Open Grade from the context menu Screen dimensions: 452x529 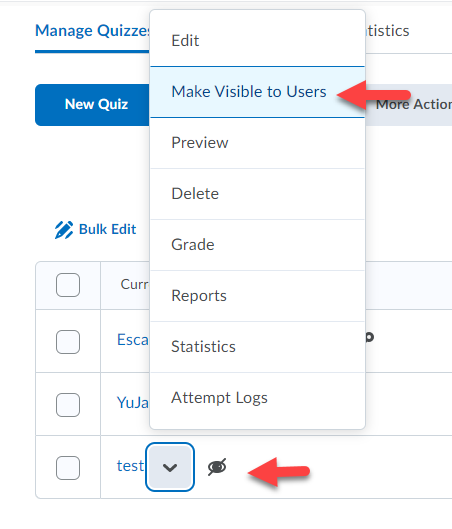tap(257, 245)
